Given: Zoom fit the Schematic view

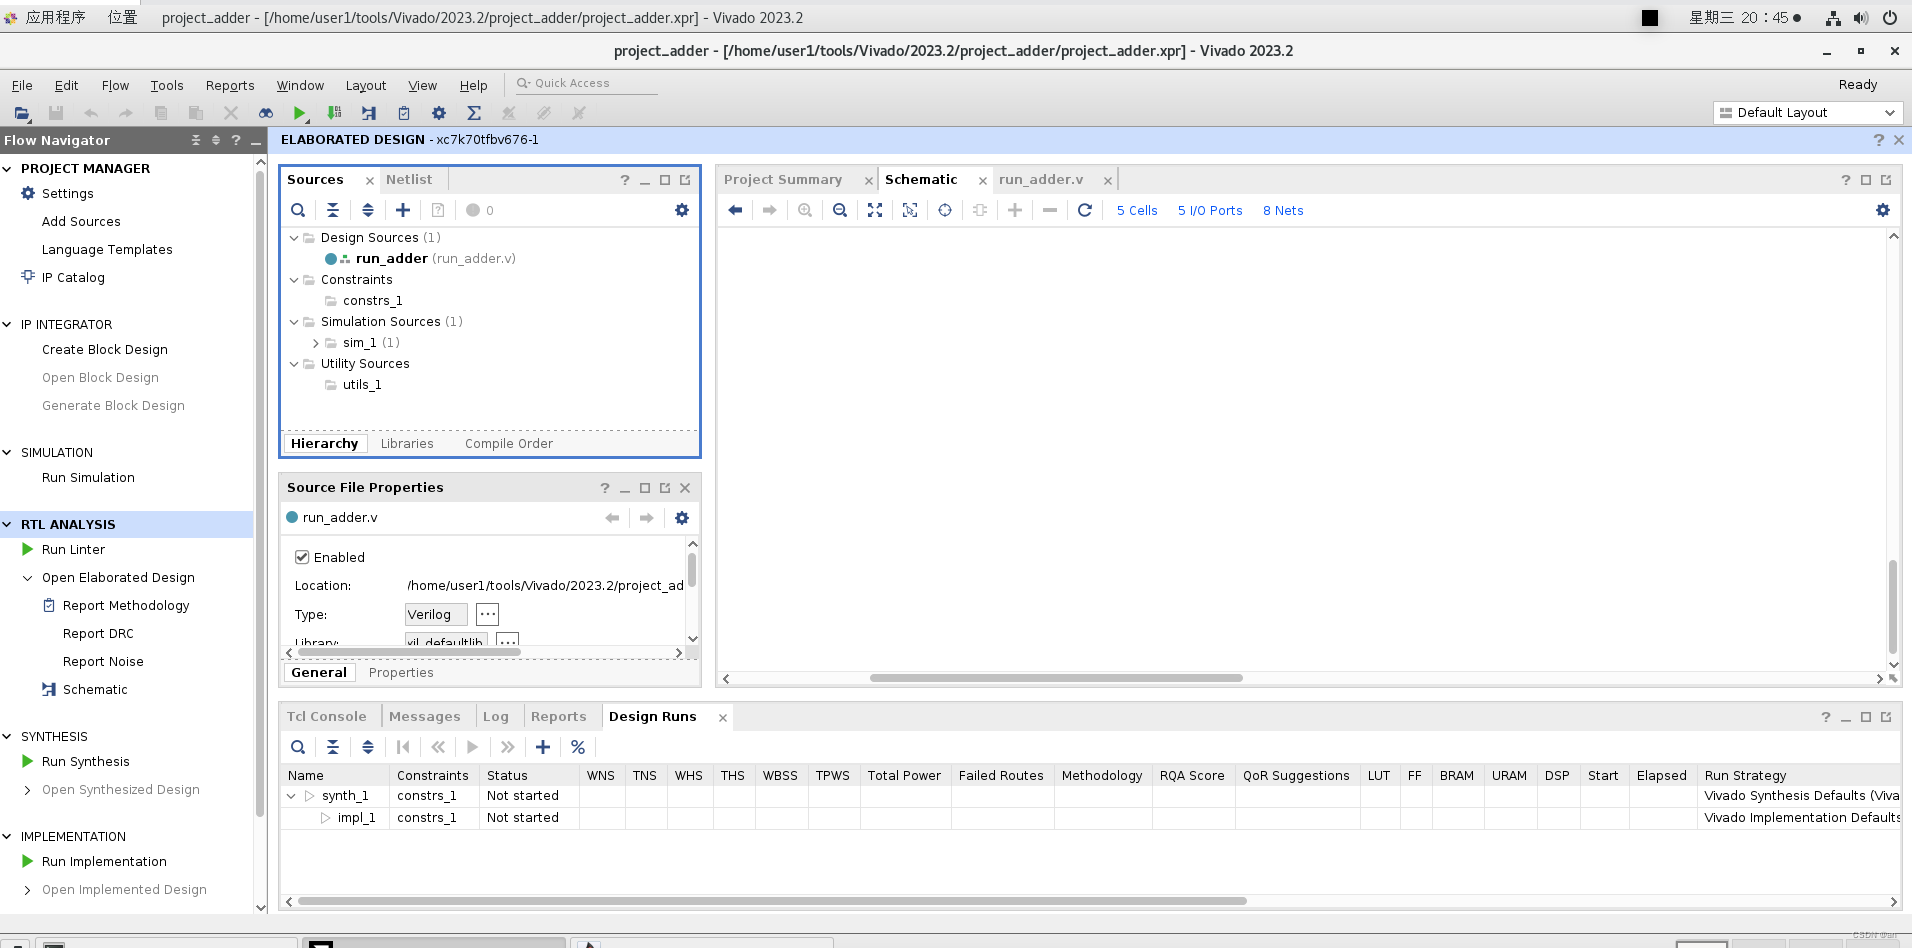Looking at the screenshot, I should click(x=875, y=210).
